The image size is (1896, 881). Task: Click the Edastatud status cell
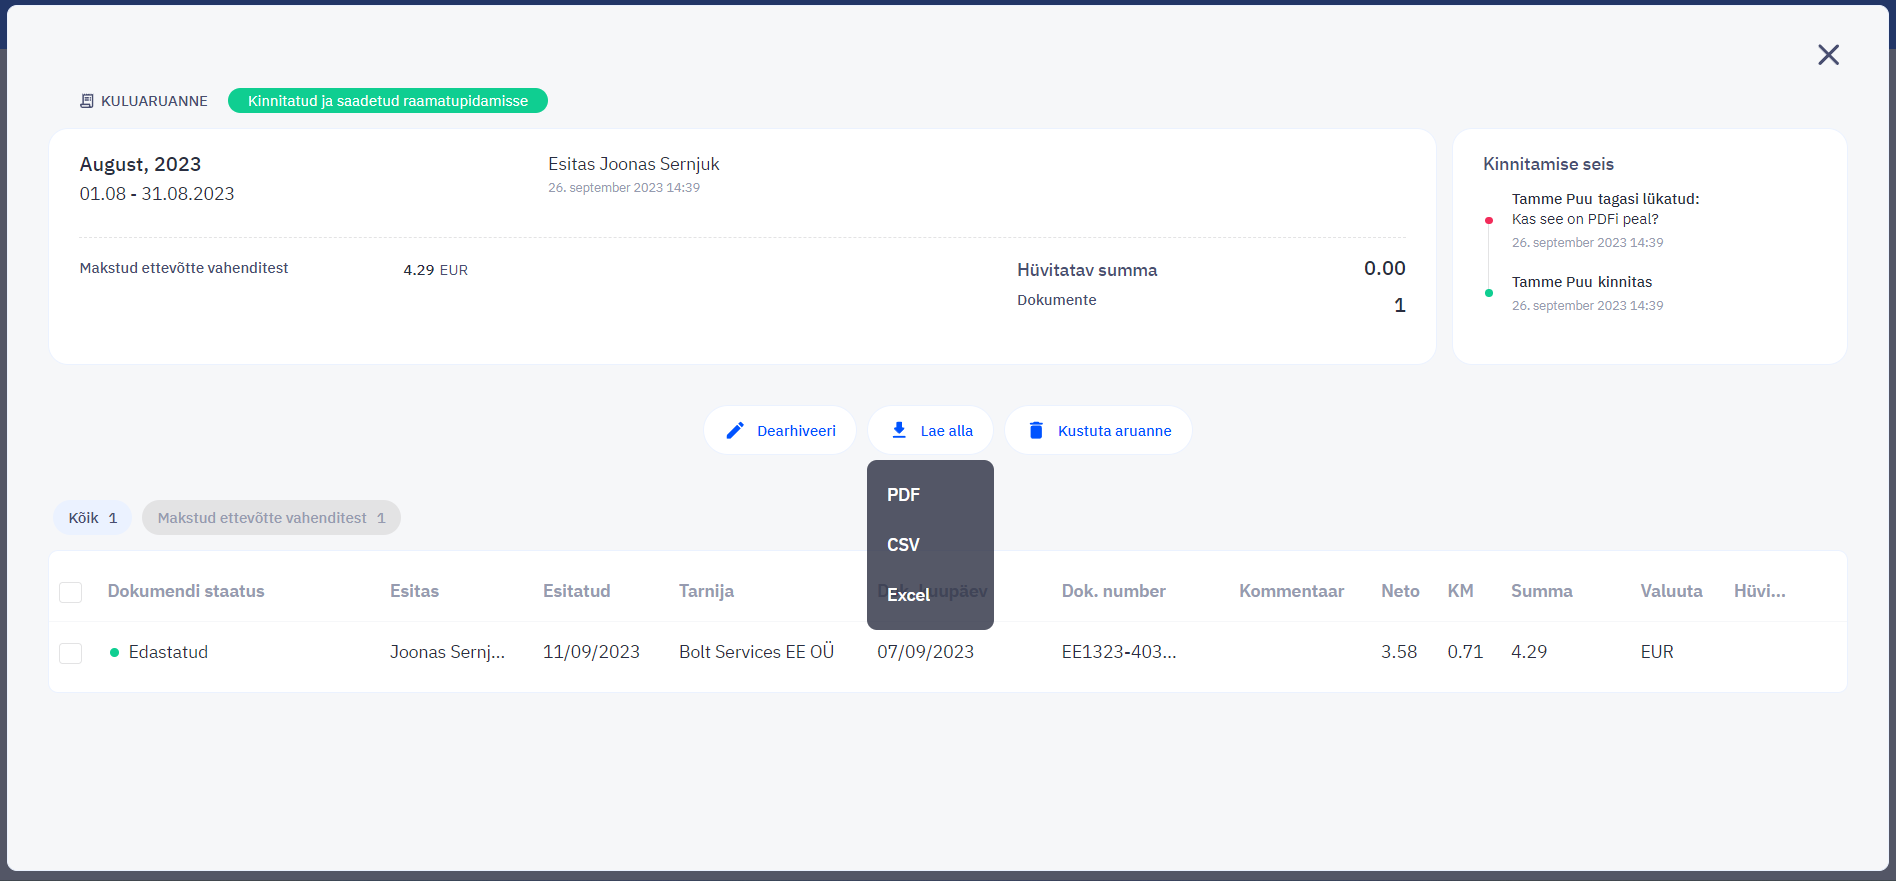click(x=168, y=652)
